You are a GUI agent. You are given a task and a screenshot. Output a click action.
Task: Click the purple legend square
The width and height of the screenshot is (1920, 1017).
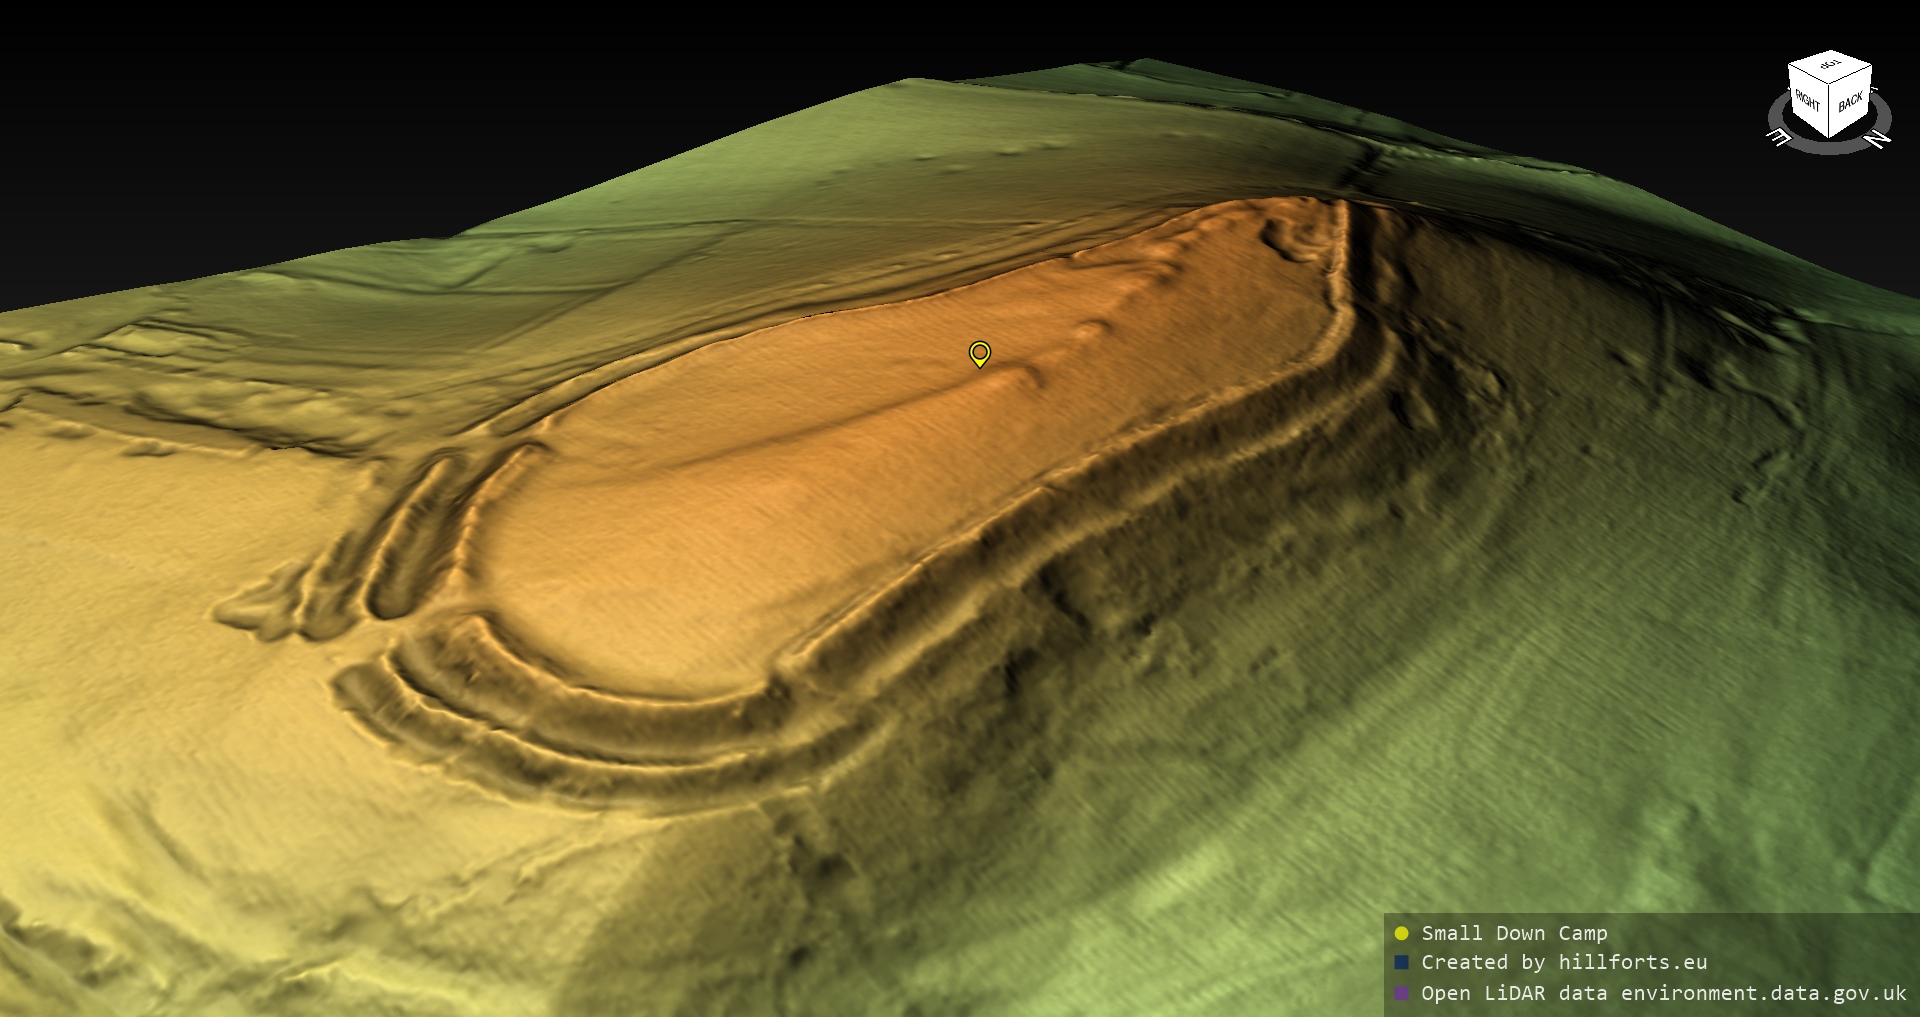click(1401, 993)
